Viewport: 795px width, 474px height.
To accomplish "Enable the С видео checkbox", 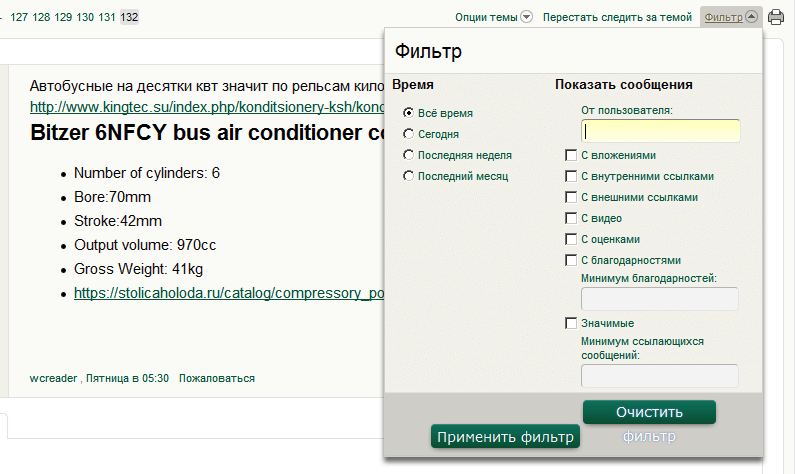I will pyautogui.click(x=571, y=218).
